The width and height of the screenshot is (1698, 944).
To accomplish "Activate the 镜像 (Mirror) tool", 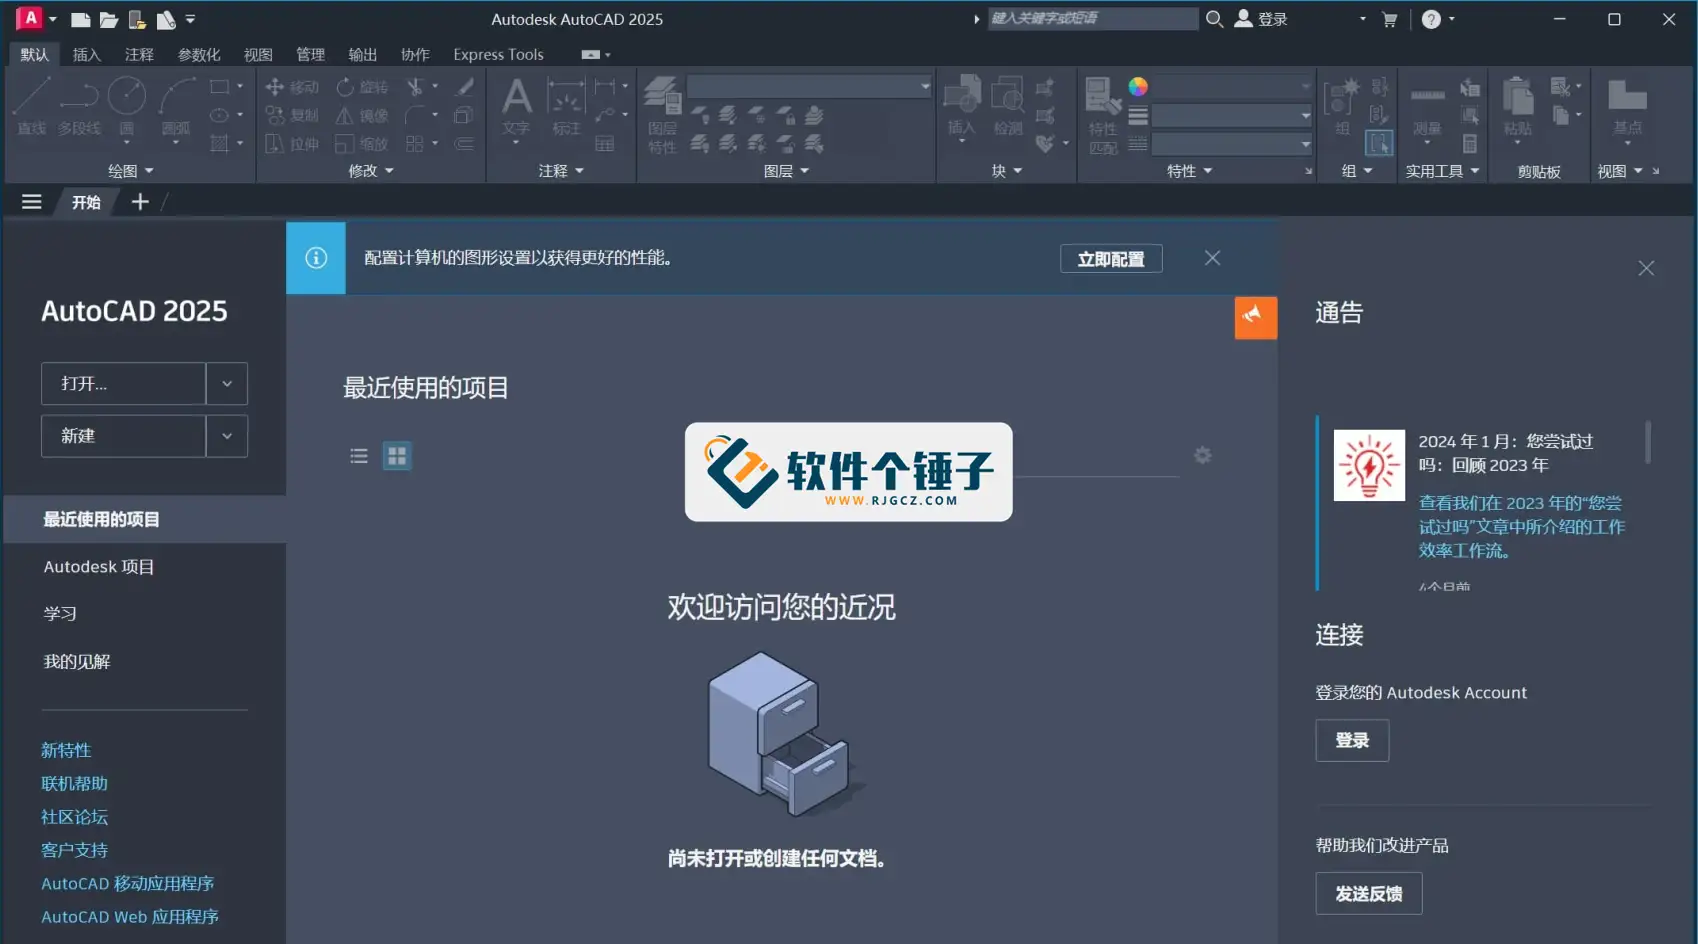I will coord(363,114).
